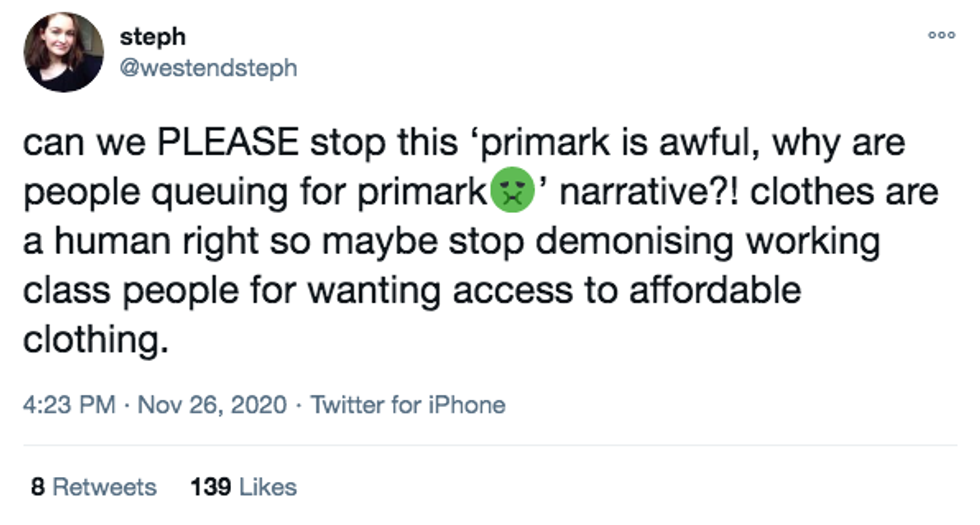Click the final word "clothing."
Image resolution: width=980 pixels, height=525 pixels.
92,340
